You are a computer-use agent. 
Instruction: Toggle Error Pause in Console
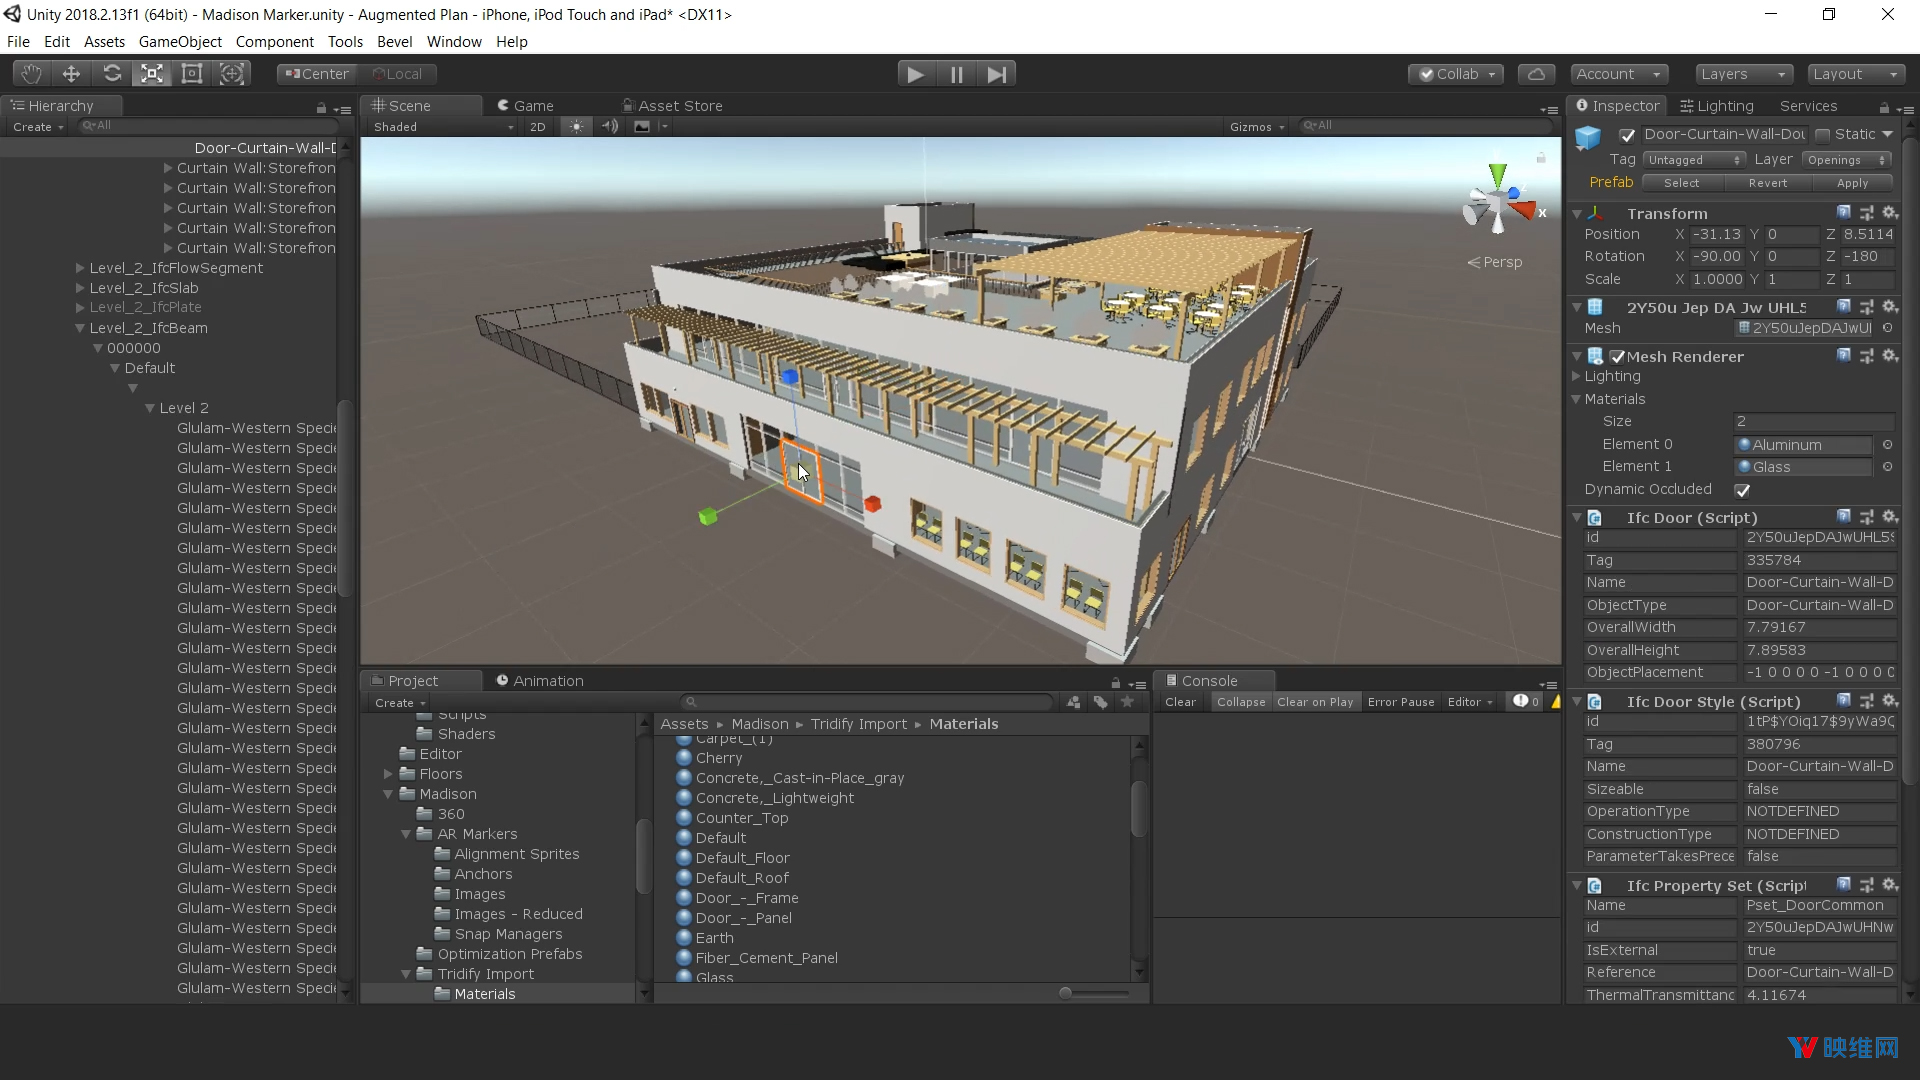(x=1401, y=702)
